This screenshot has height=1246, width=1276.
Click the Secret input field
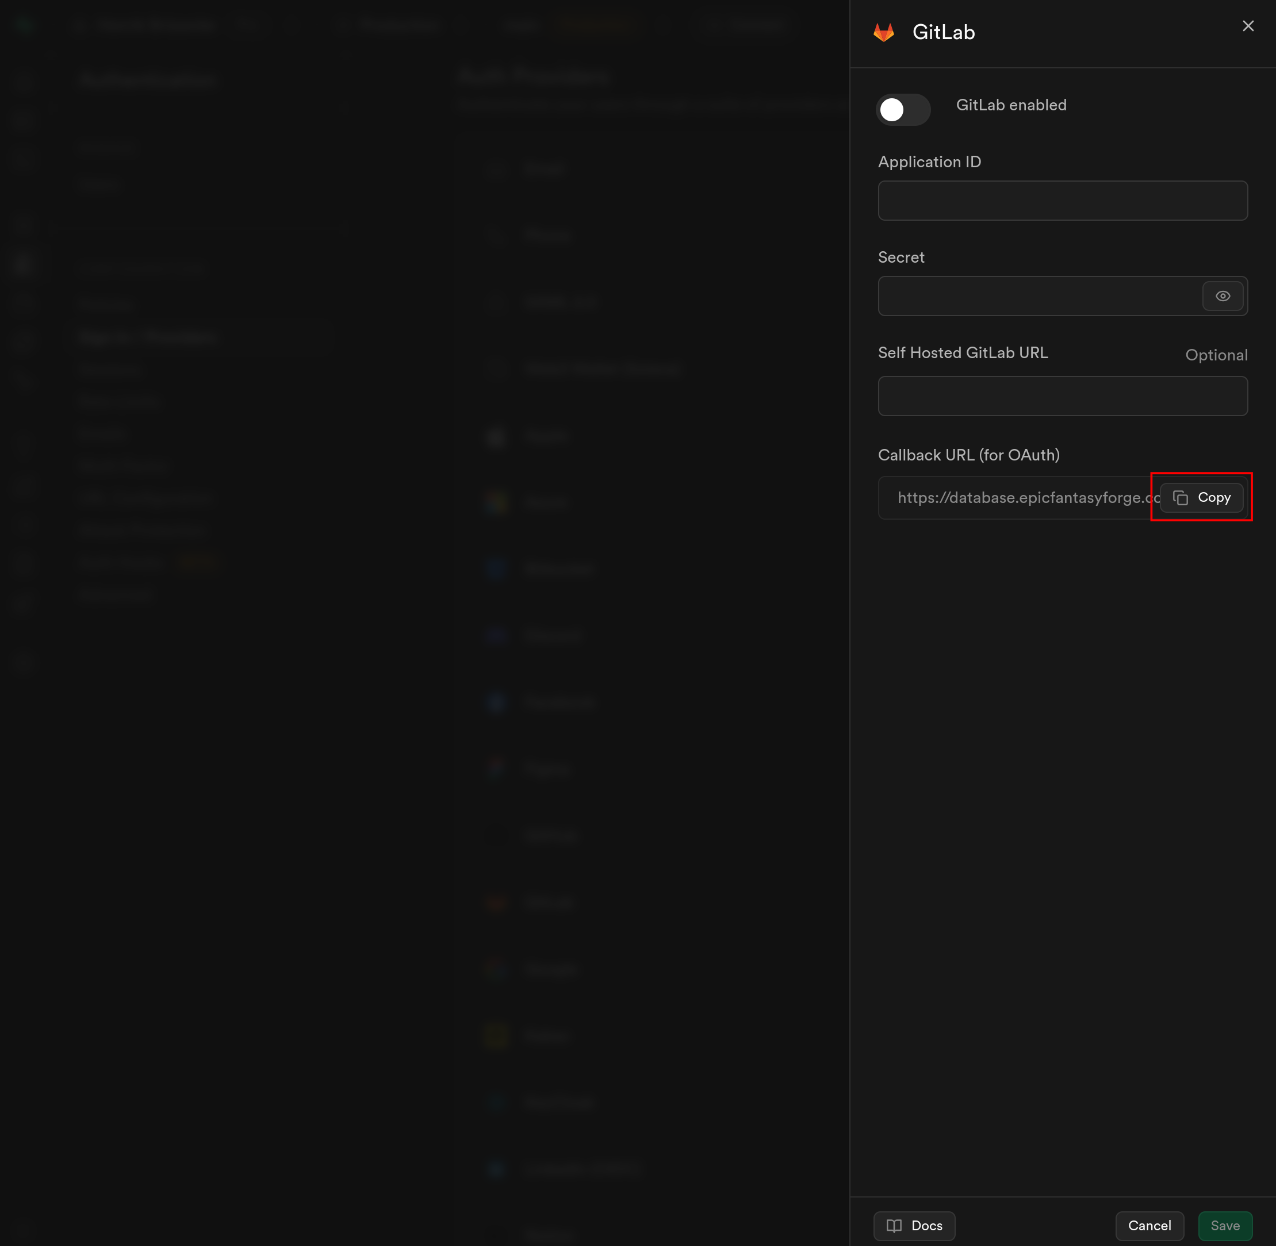pyautogui.click(x=1040, y=296)
